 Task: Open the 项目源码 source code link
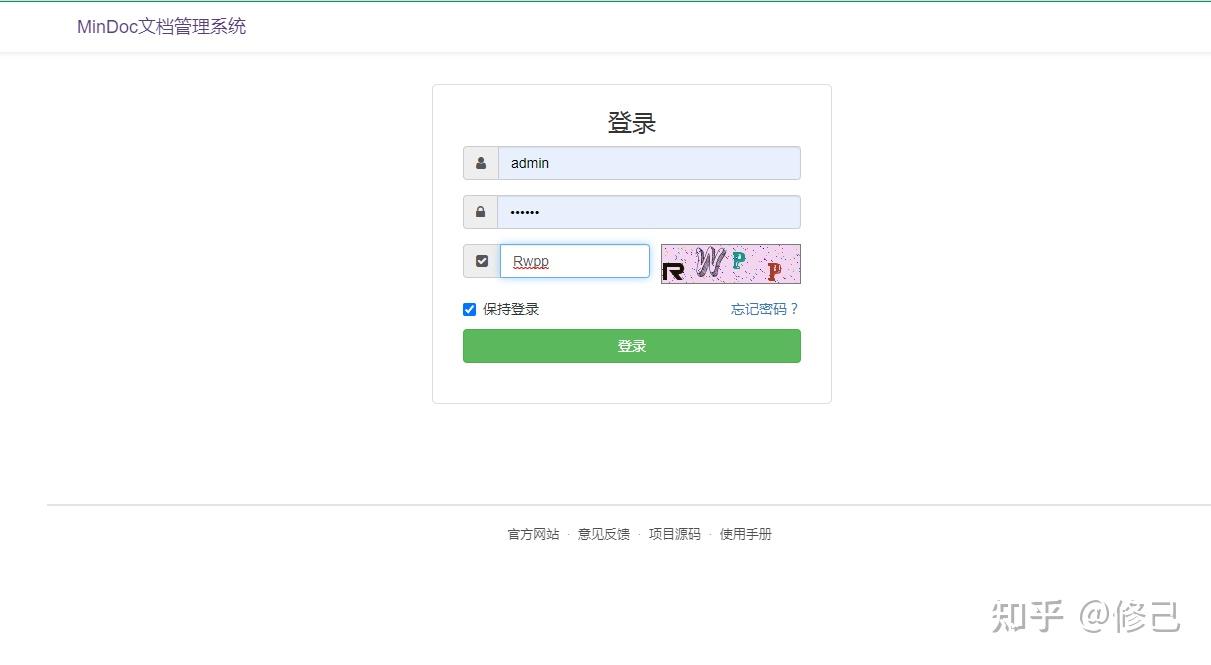click(x=674, y=534)
